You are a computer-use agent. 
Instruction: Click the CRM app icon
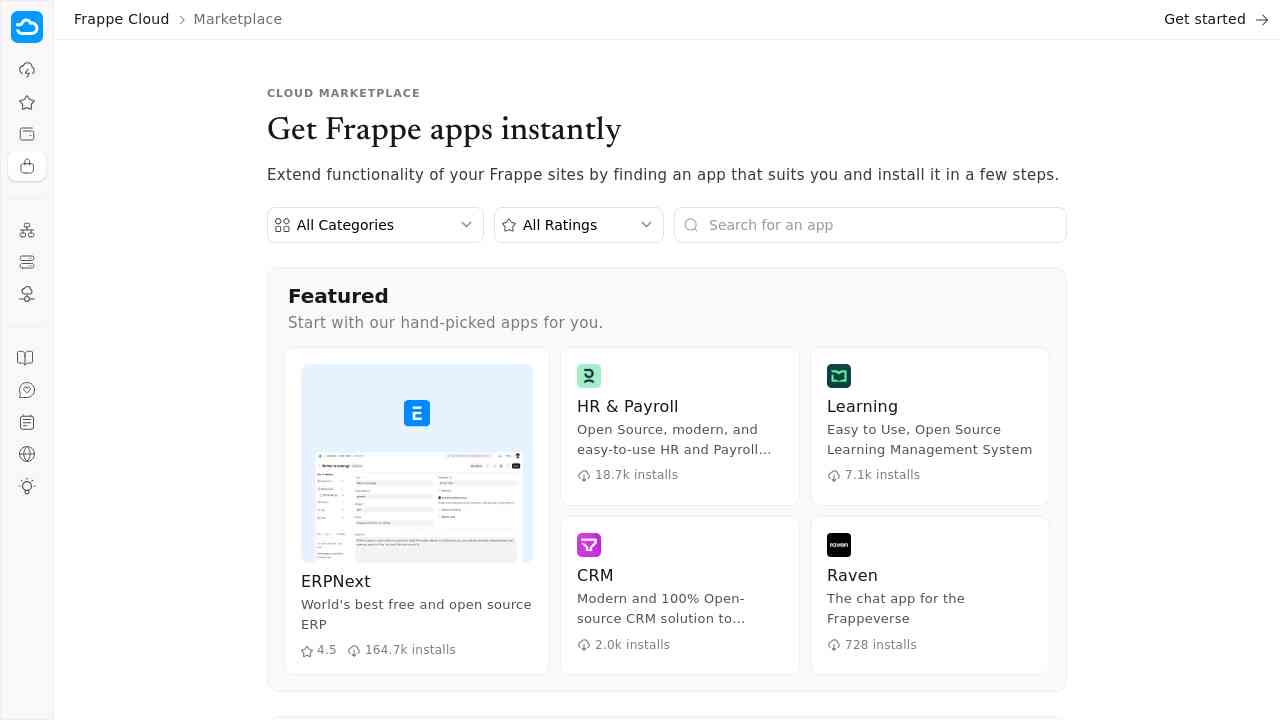pos(589,545)
